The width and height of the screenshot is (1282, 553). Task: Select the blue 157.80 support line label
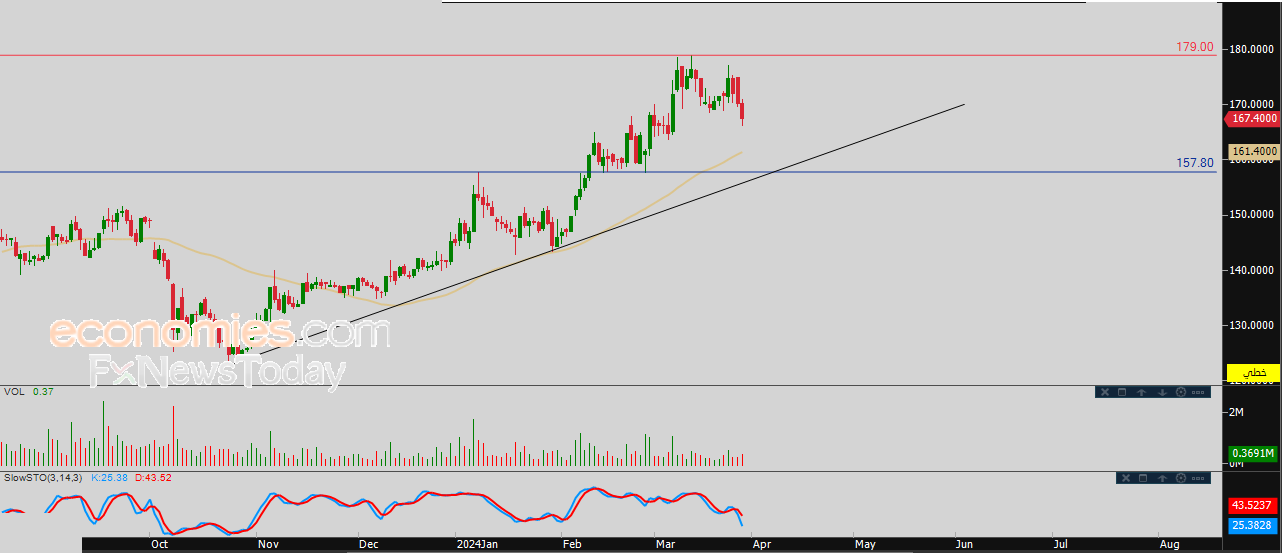coord(1194,162)
